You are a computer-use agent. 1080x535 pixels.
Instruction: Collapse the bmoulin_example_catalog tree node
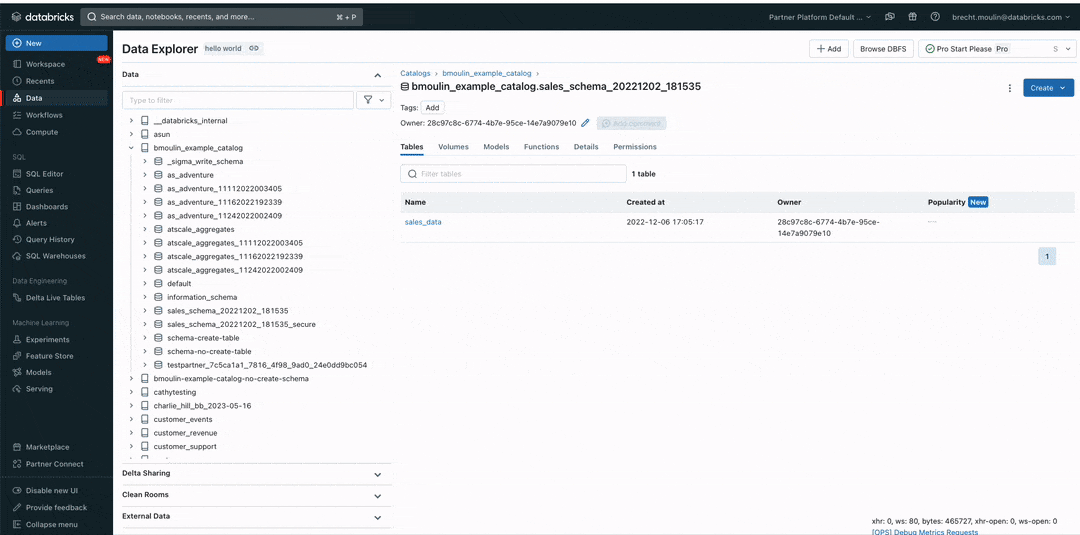[131, 148]
